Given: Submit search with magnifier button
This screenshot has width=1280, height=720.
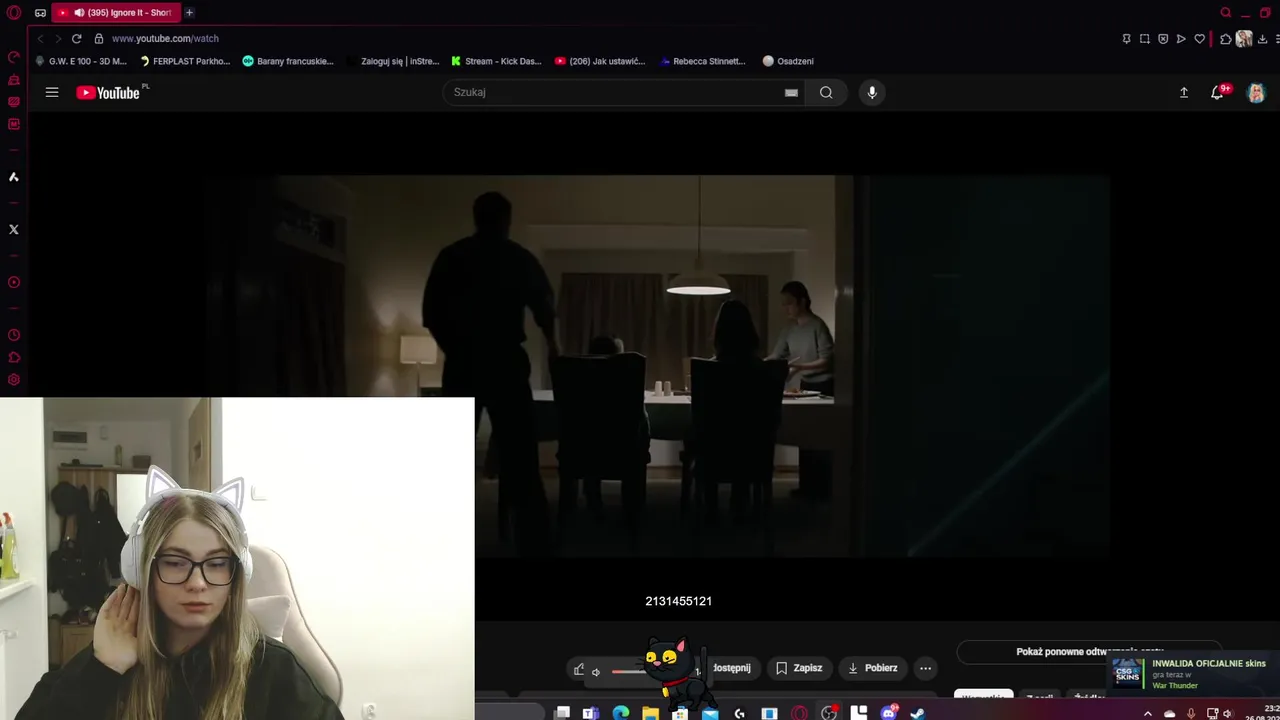Looking at the screenshot, I should coord(826,92).
